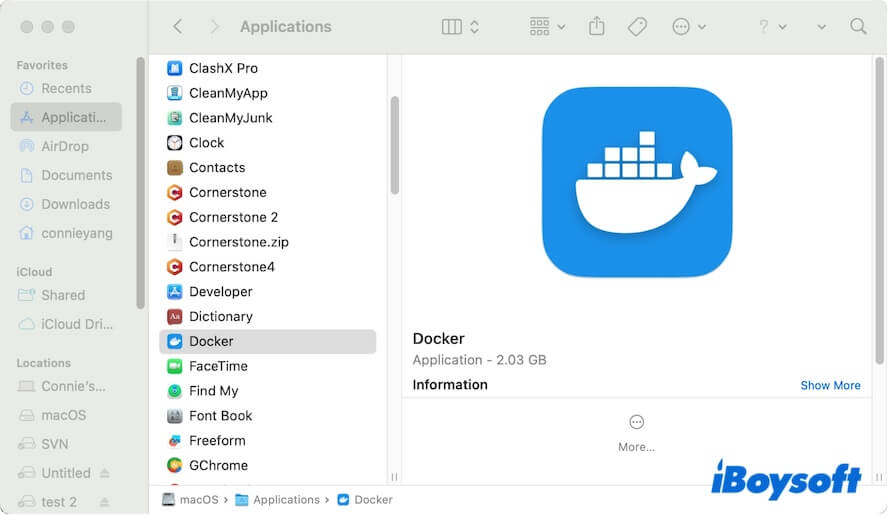Click the preview pane scrollbar
The width and height of the screenshot is (888, 515).
(879, 210)
